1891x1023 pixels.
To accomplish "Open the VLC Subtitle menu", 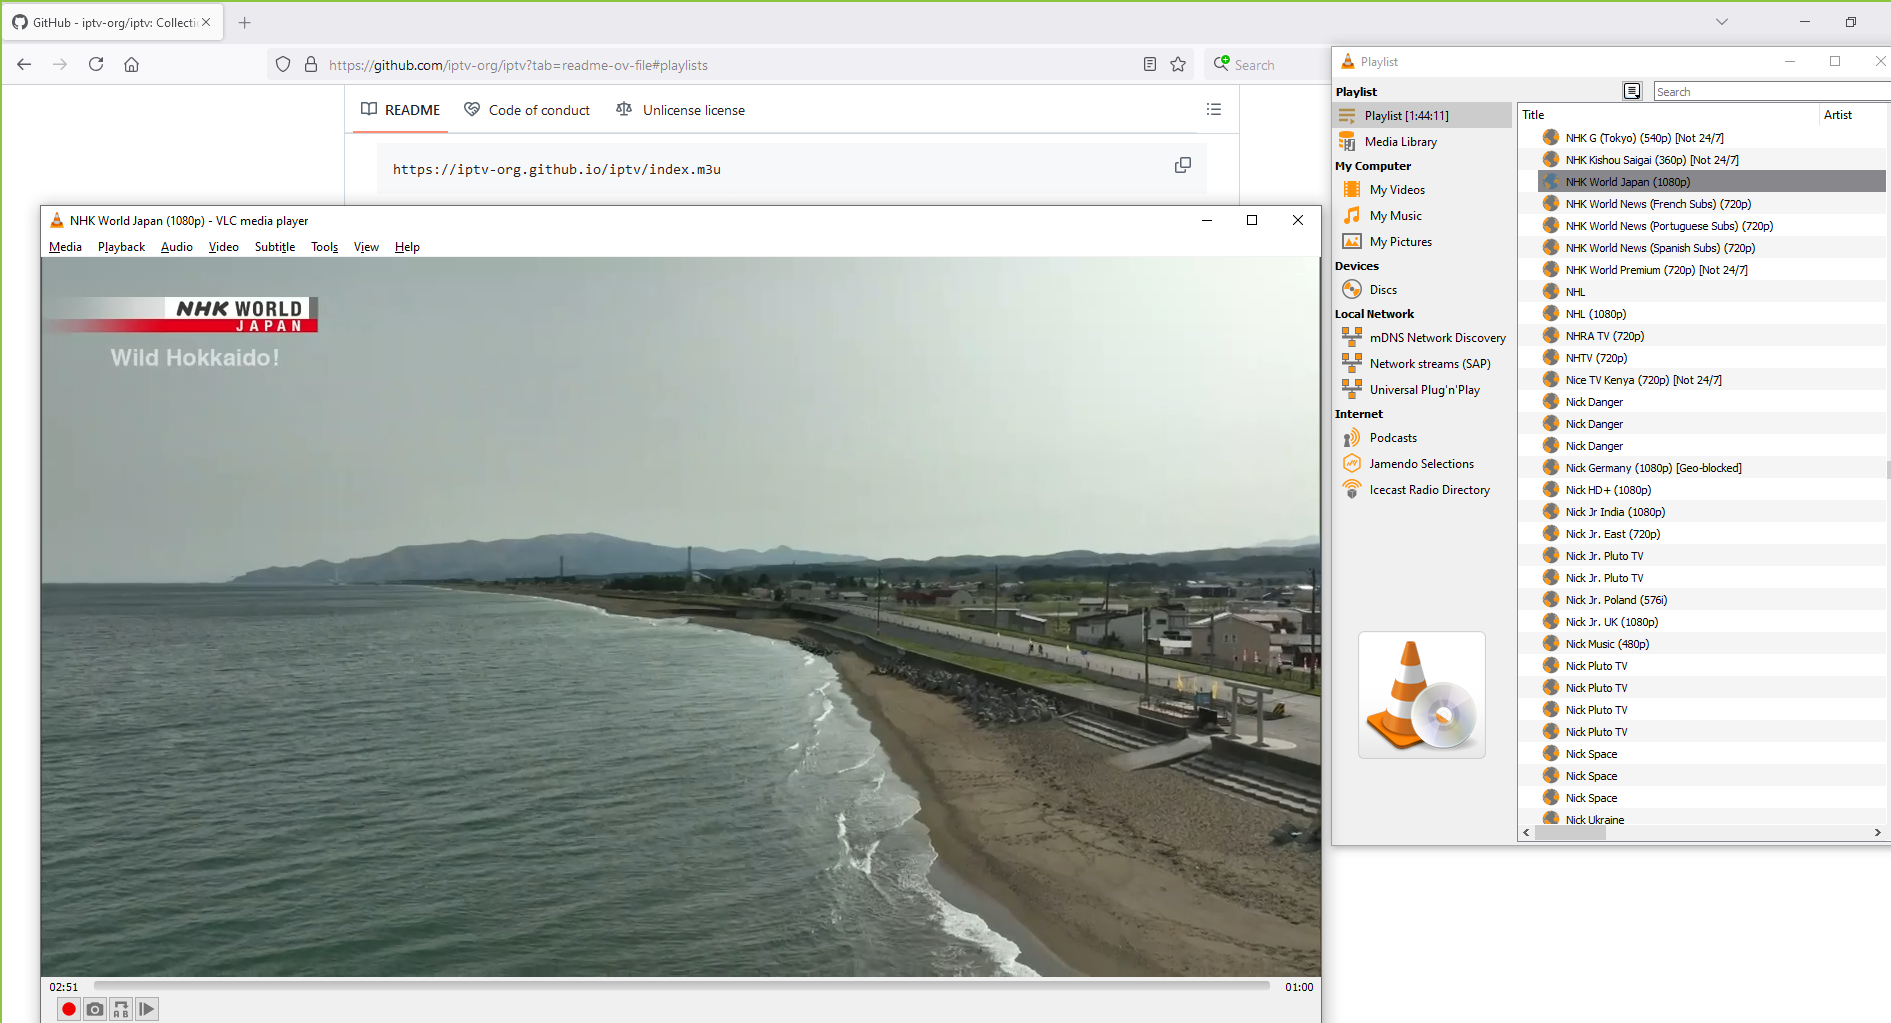I will point(275,247).
